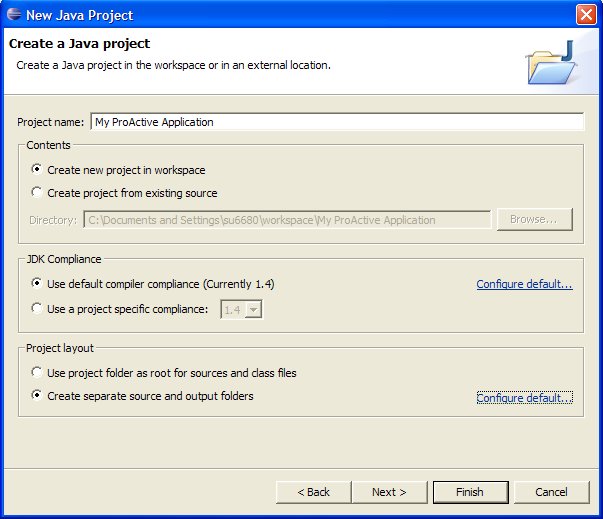This screenshot has width=603, height=519.
Task: Select Use a project specific compliance
Action: (x=38, y=309)
